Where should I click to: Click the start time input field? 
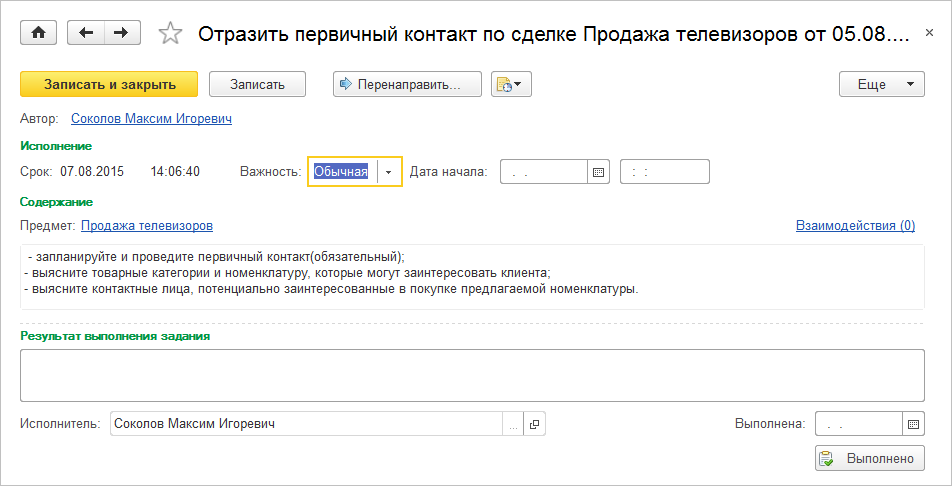tap(664, 172)
